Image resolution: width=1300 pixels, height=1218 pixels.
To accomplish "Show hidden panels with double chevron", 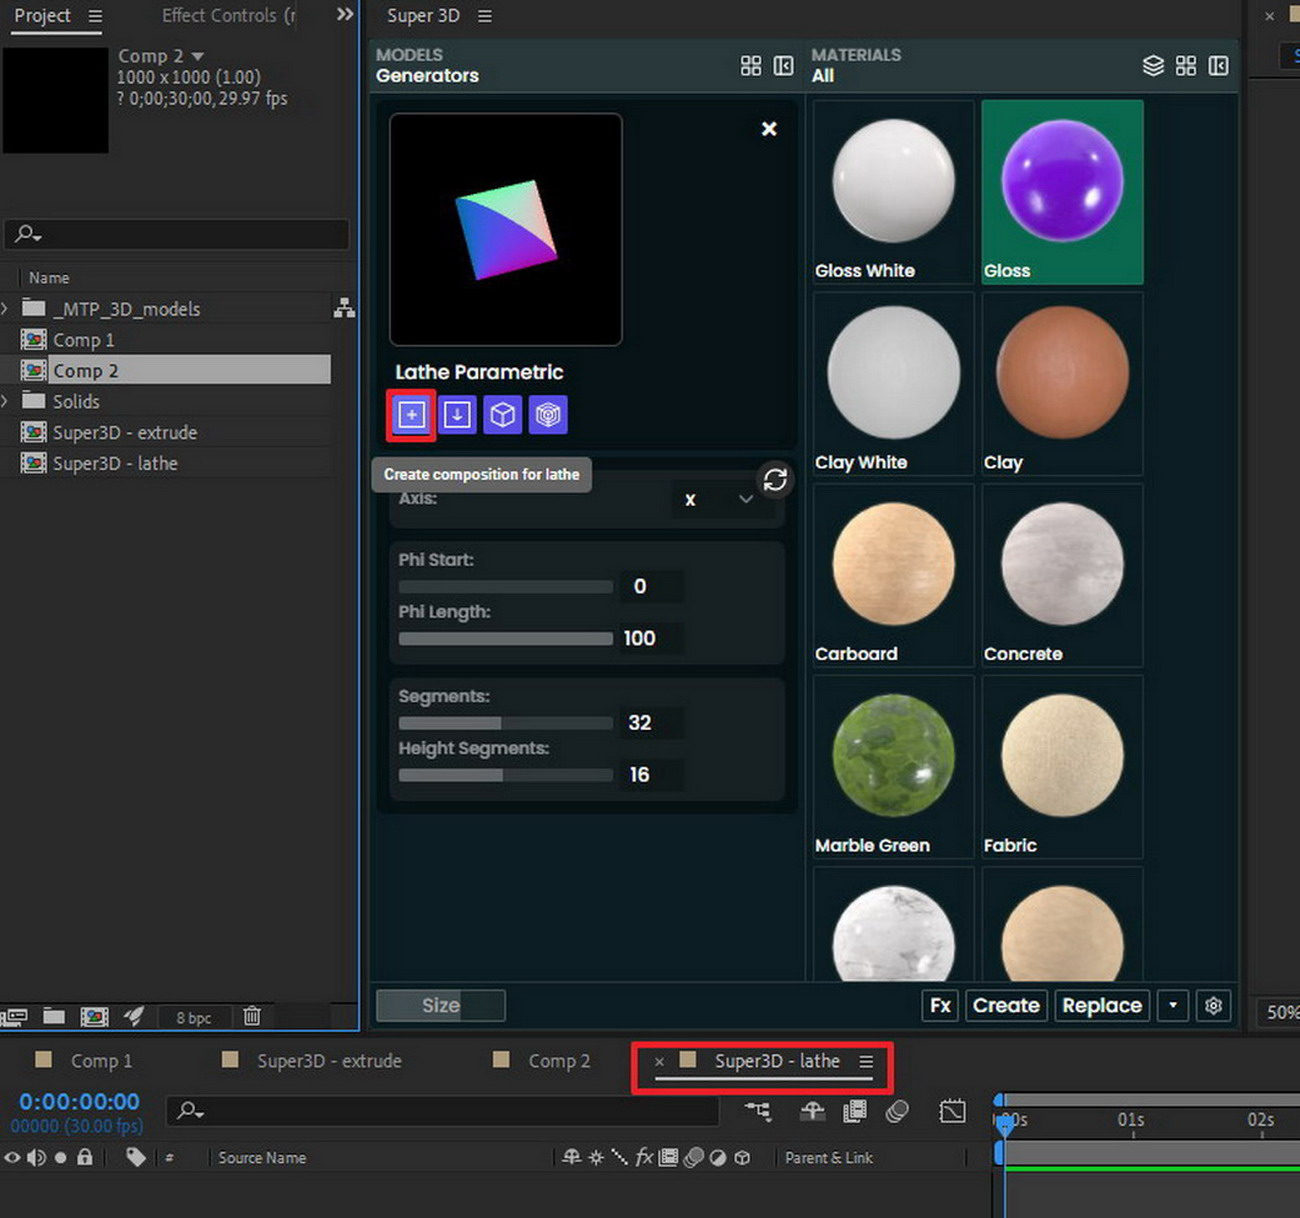I will [x=345, y=15].
